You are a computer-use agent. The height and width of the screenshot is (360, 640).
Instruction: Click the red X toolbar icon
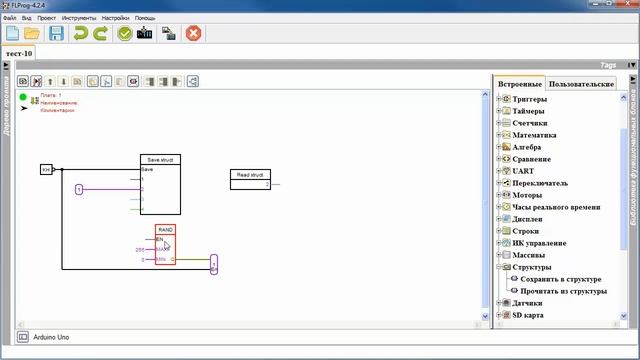(193, 33)
